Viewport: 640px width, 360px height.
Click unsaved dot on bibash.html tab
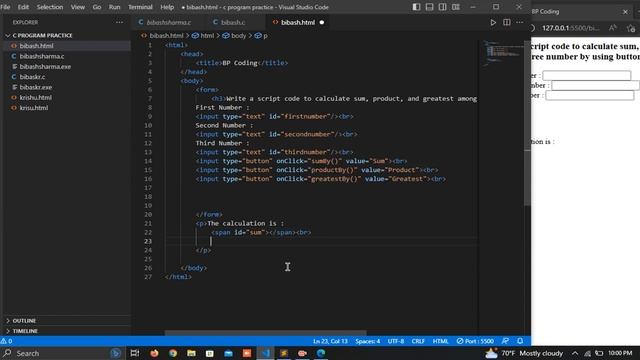[322, 22]
